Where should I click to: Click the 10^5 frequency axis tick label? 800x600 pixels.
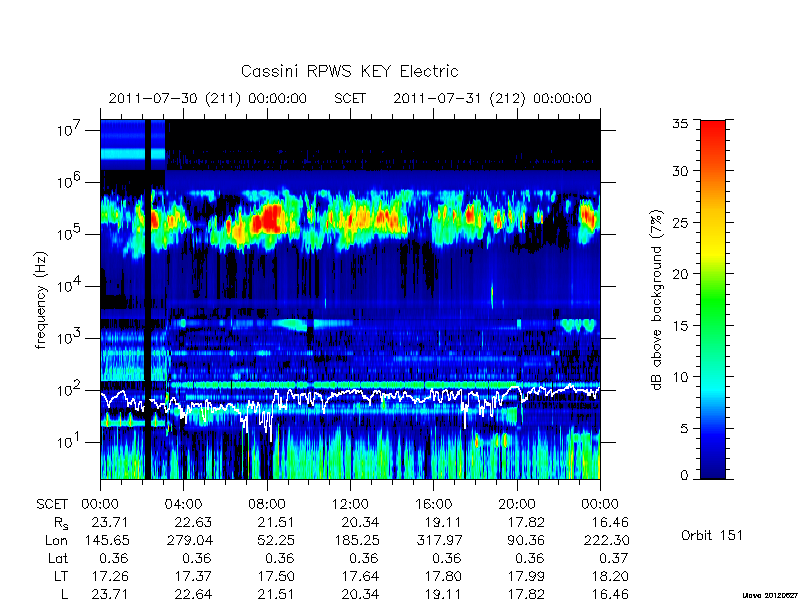click(68, 234)
